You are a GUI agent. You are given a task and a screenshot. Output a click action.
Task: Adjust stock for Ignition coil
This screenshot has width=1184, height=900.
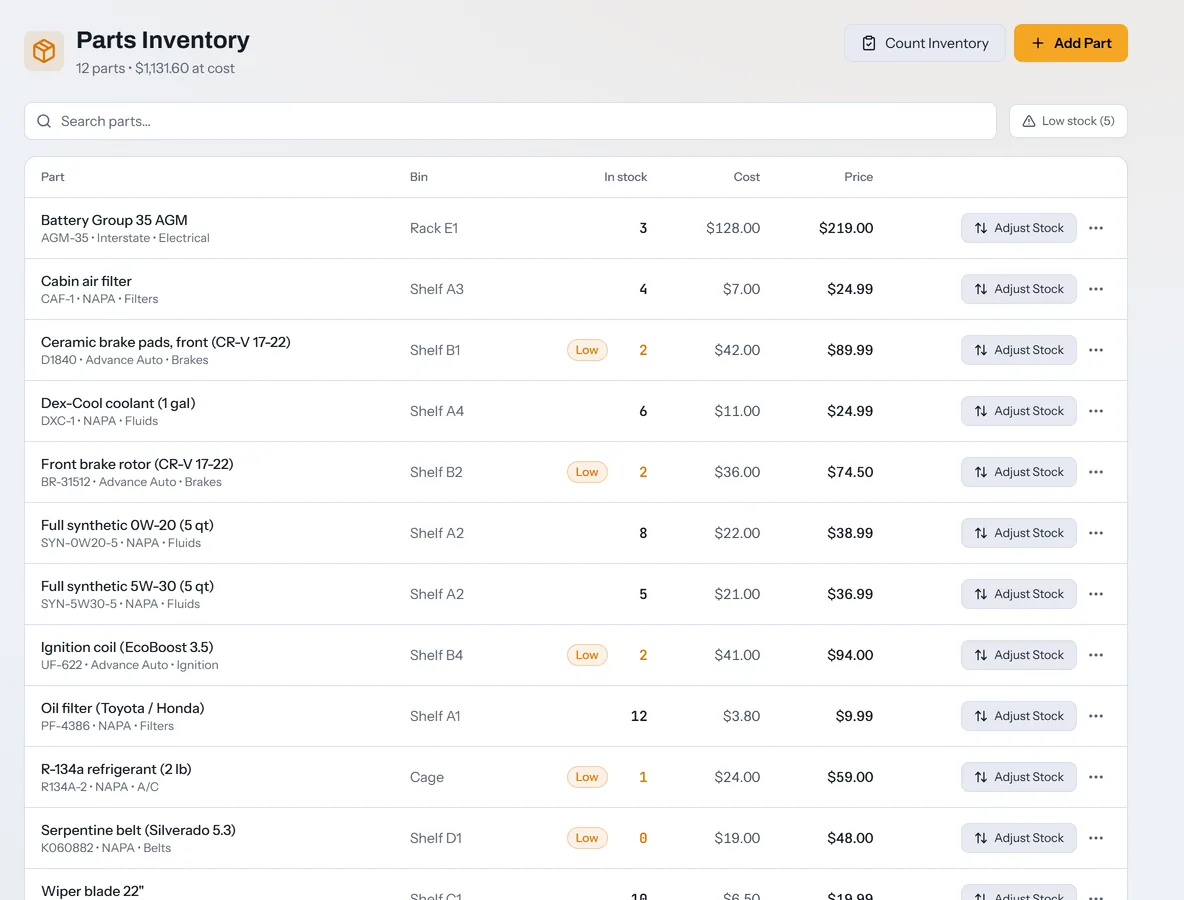1019,655
